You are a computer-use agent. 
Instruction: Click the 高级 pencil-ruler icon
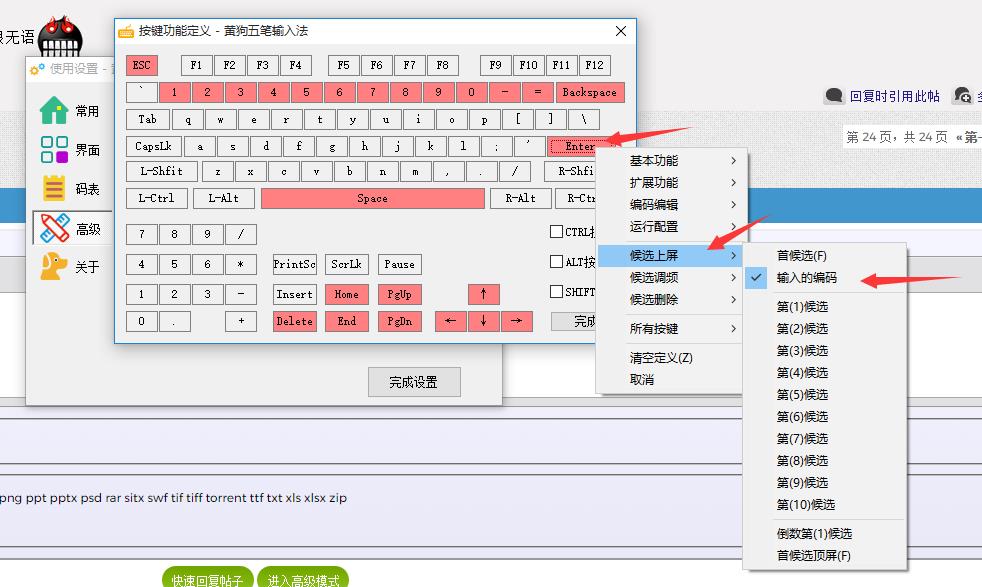54,229
